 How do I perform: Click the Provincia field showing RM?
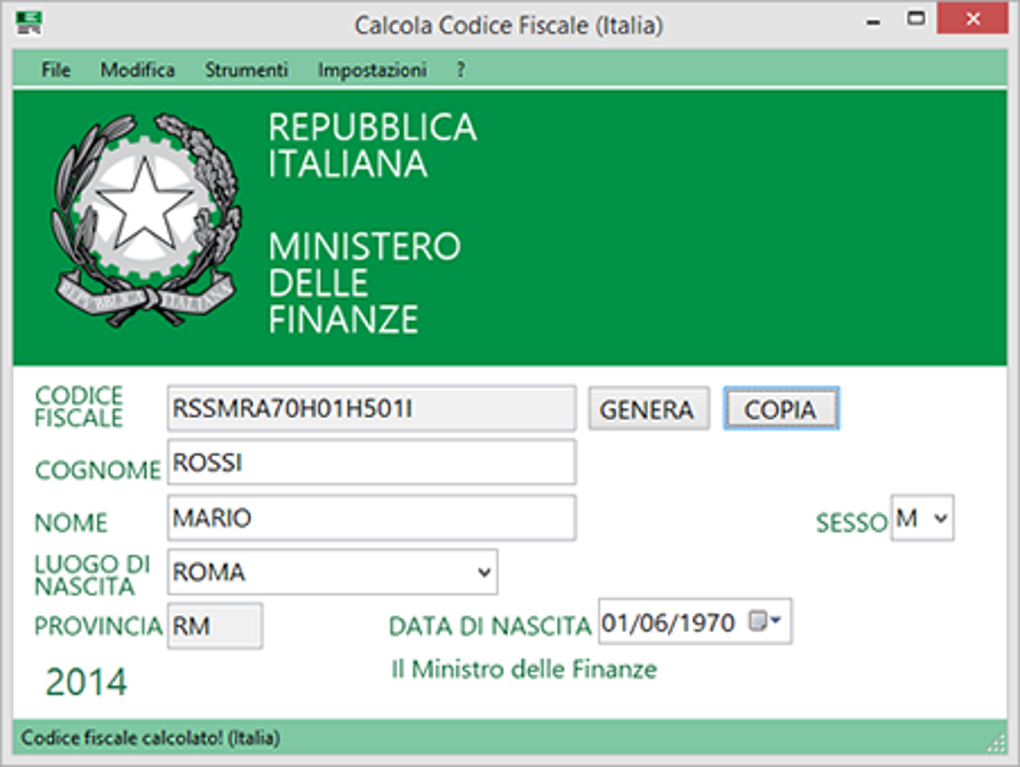tap(215, 626)
